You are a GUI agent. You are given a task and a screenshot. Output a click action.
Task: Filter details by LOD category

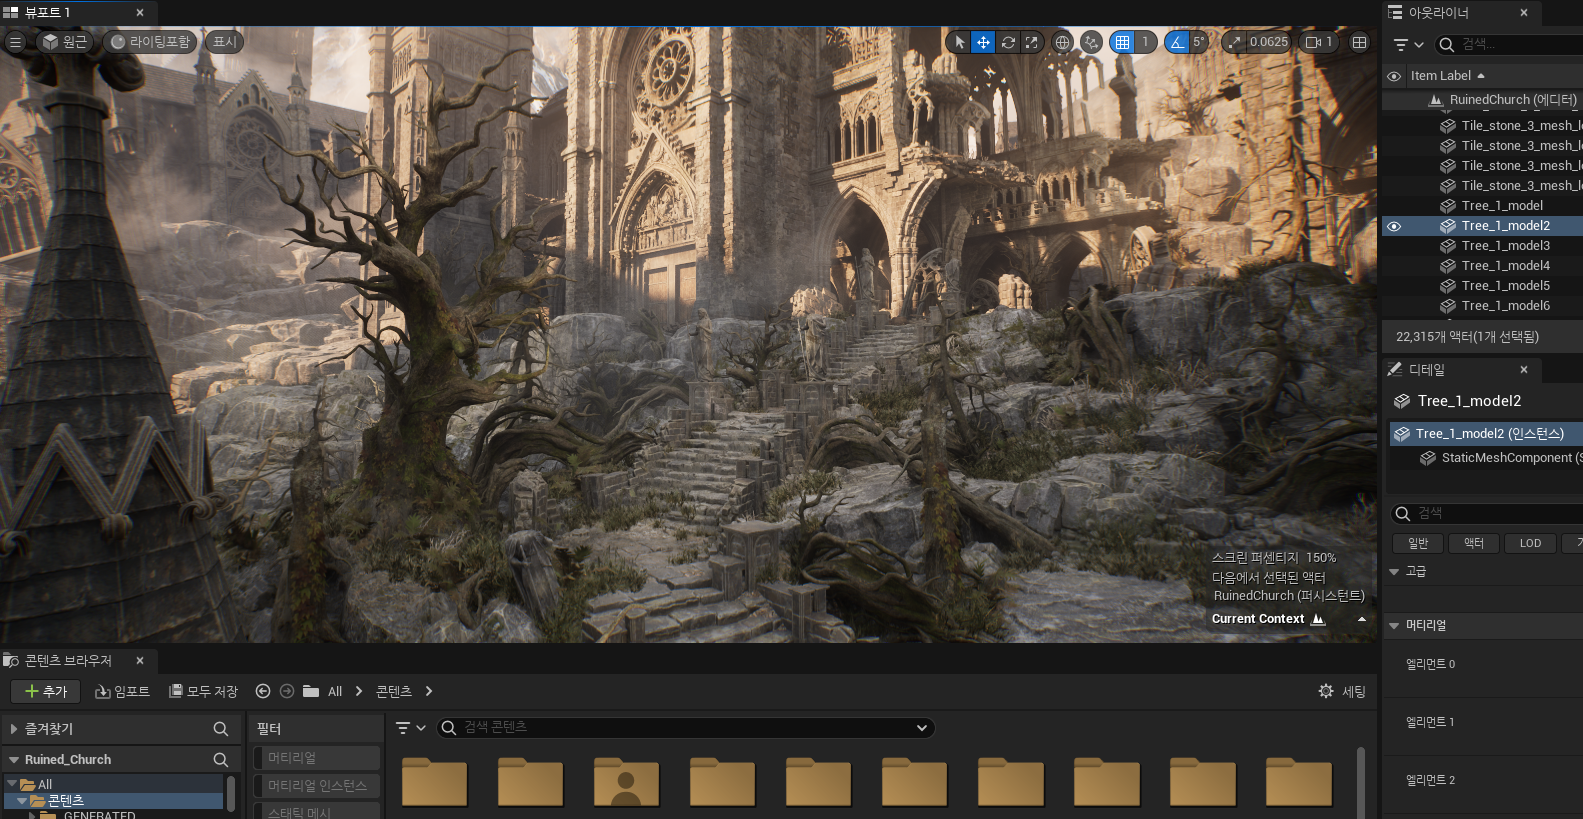click(x=1530, y=543)
